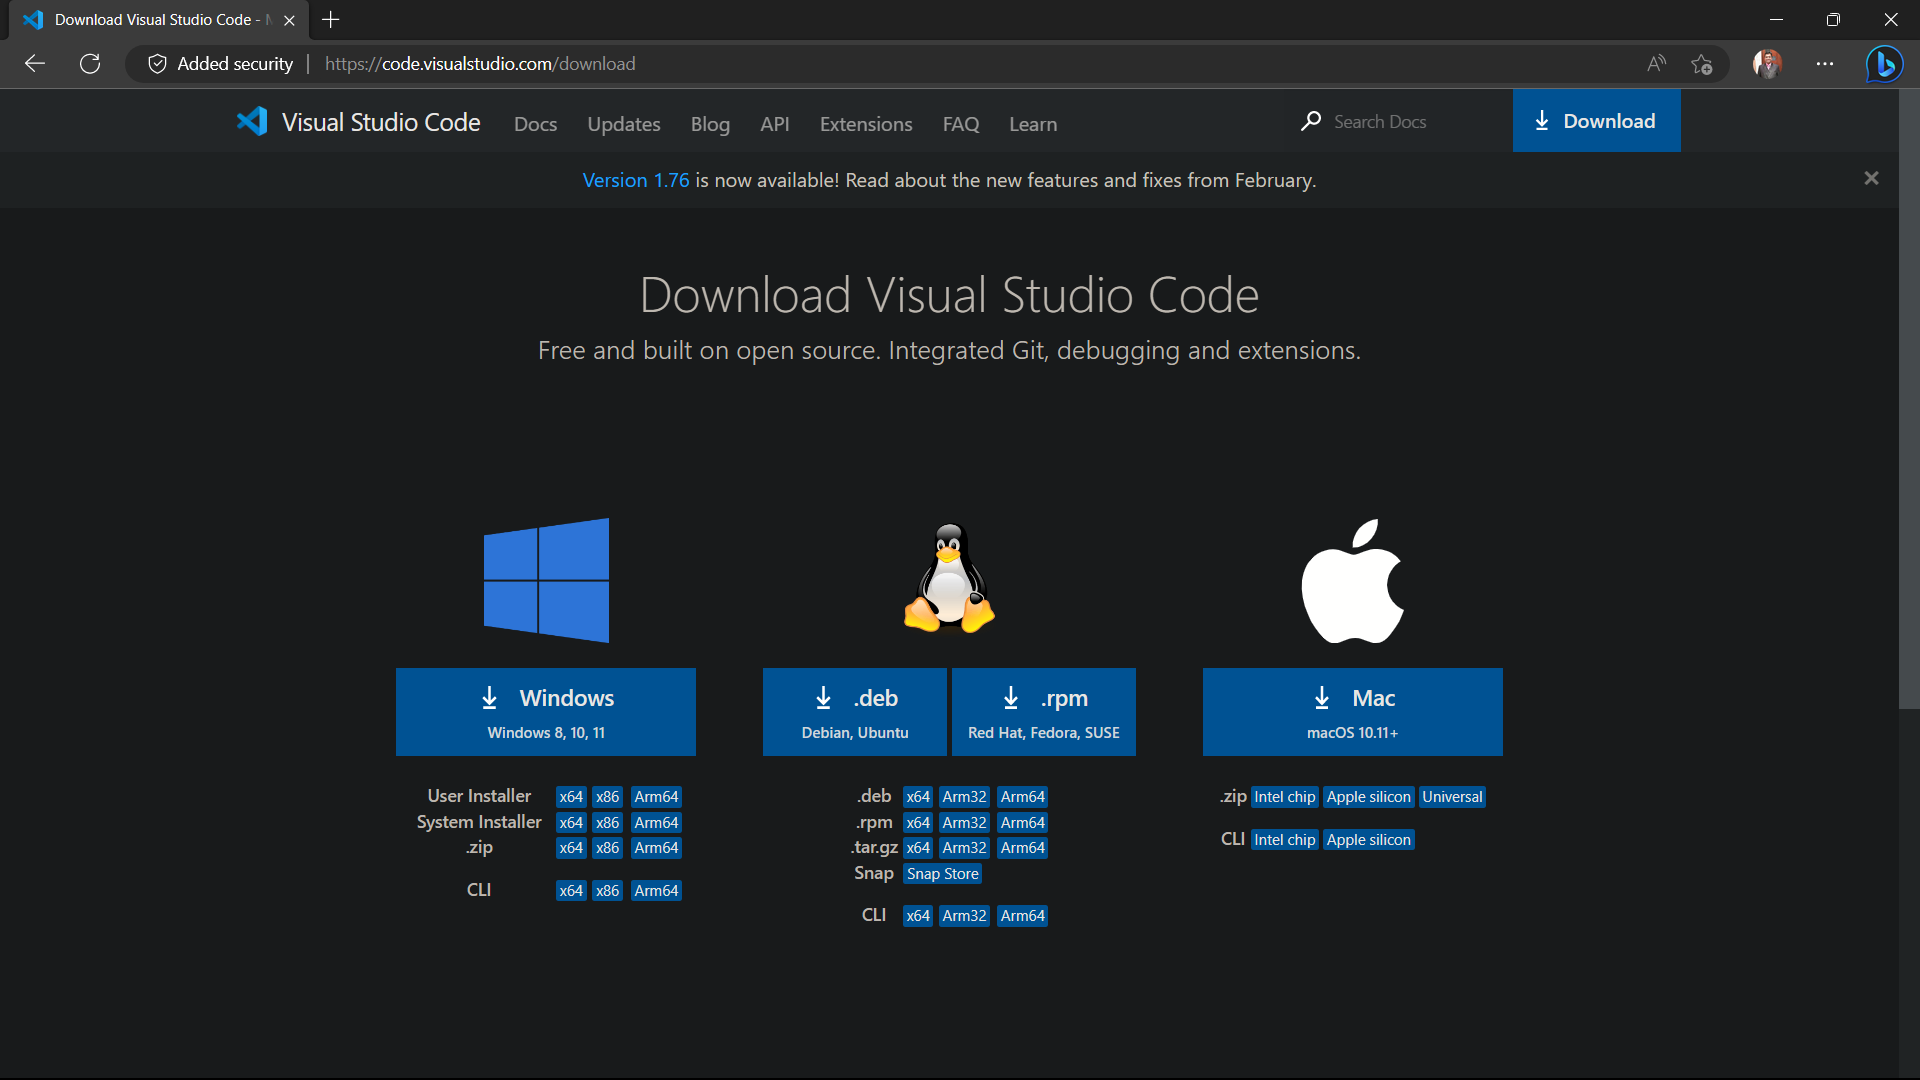Click the page vertical scrollbar

pyautogui.click(x=1909, y=400)
